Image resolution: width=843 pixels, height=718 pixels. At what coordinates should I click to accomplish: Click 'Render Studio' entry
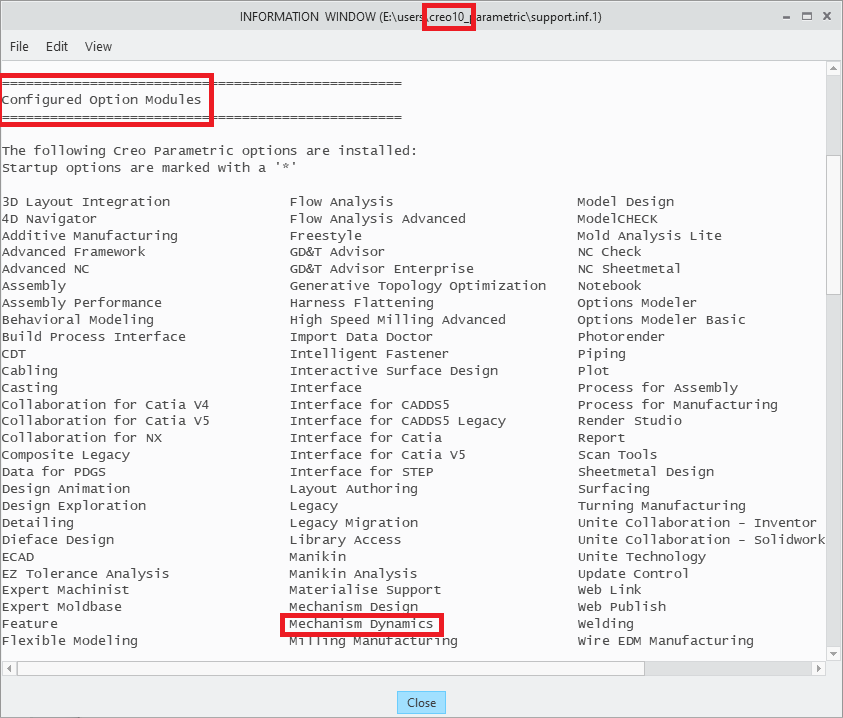click(630, 421)
